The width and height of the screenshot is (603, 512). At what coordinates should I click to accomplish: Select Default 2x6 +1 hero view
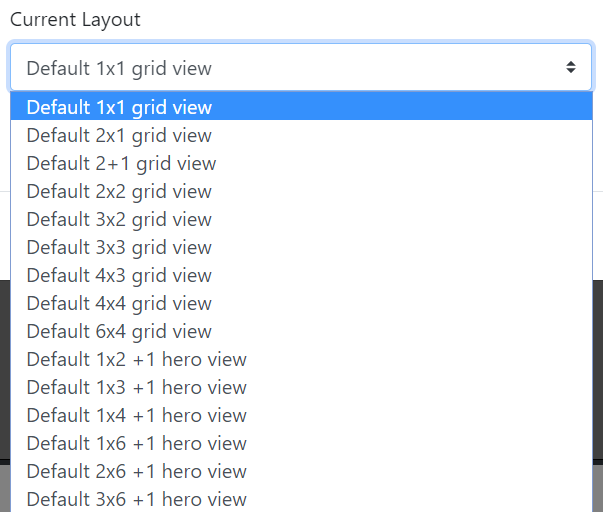click(137, 471)
